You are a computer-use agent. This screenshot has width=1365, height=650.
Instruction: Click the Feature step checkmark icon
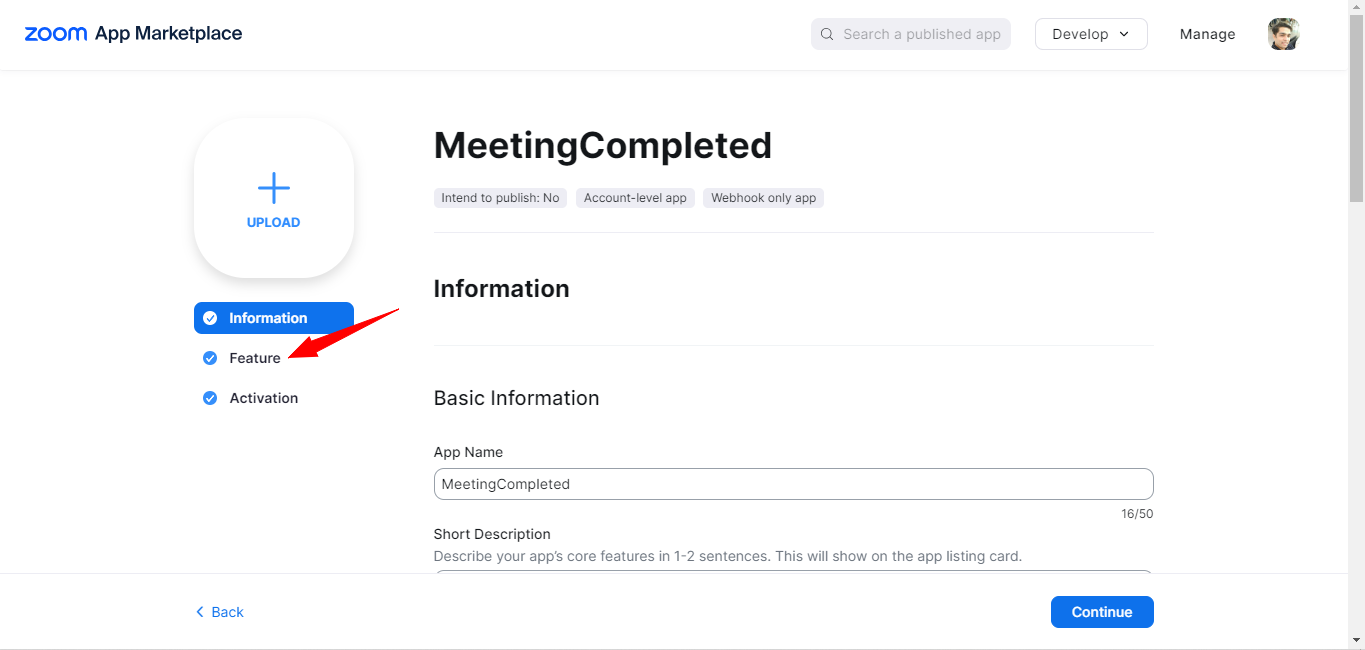tap(210, 358)
